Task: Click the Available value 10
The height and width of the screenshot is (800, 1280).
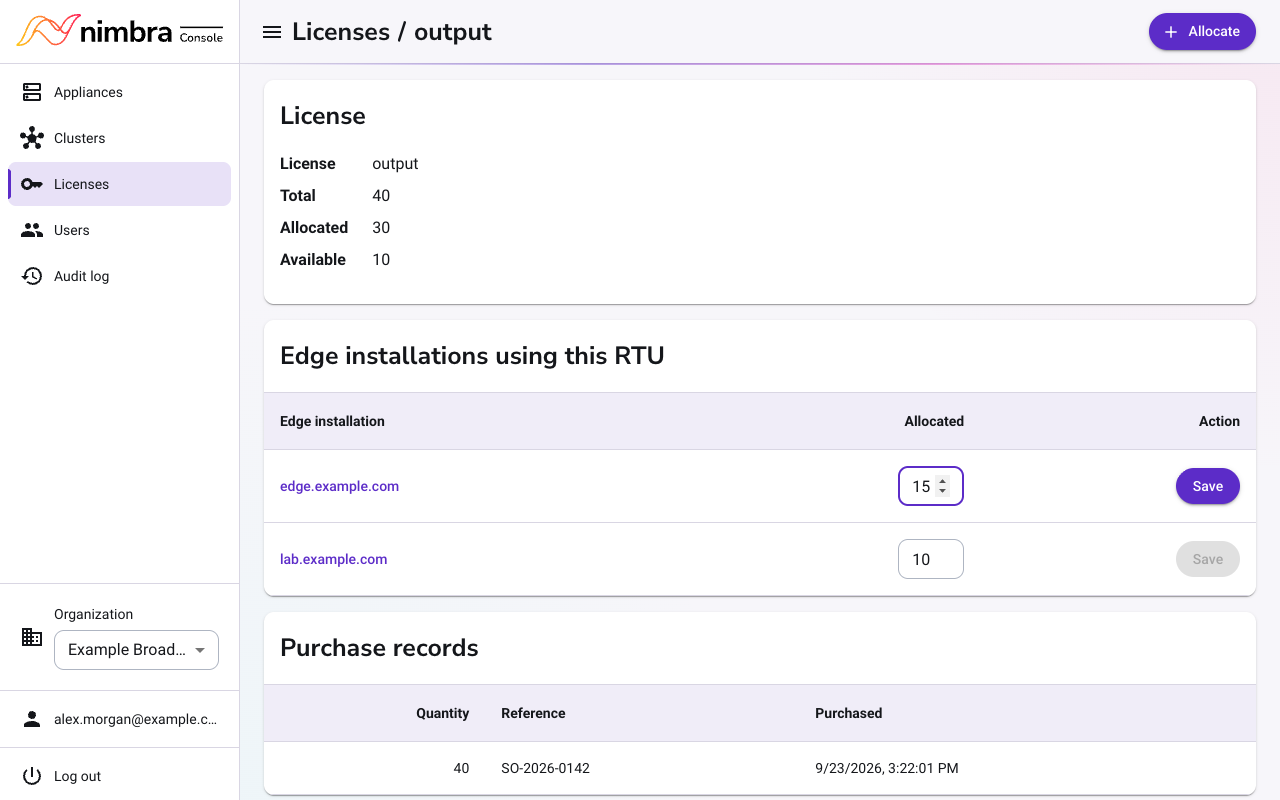Action: 381,259
